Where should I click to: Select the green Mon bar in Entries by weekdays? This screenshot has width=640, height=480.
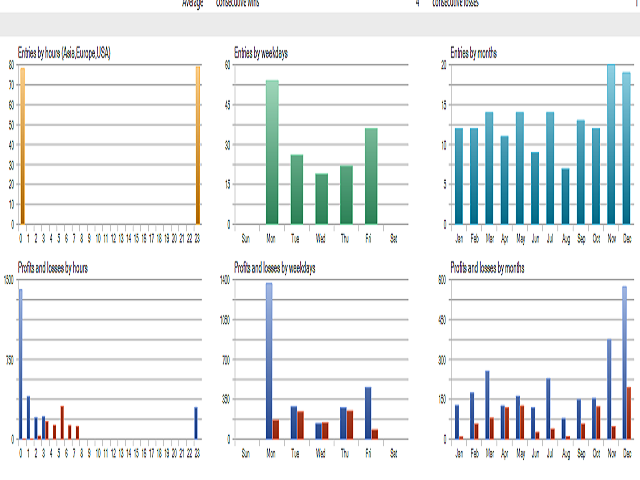[272, 152]
